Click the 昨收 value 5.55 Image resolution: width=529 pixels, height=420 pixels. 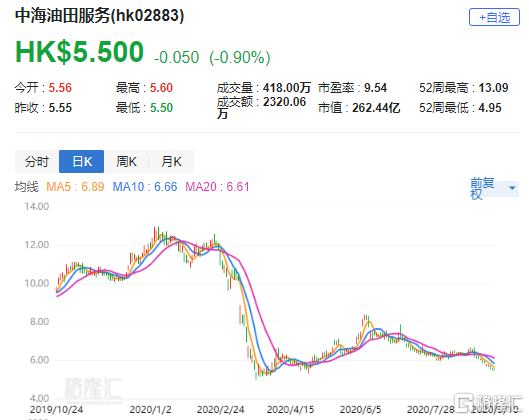(x=60, y=108)
